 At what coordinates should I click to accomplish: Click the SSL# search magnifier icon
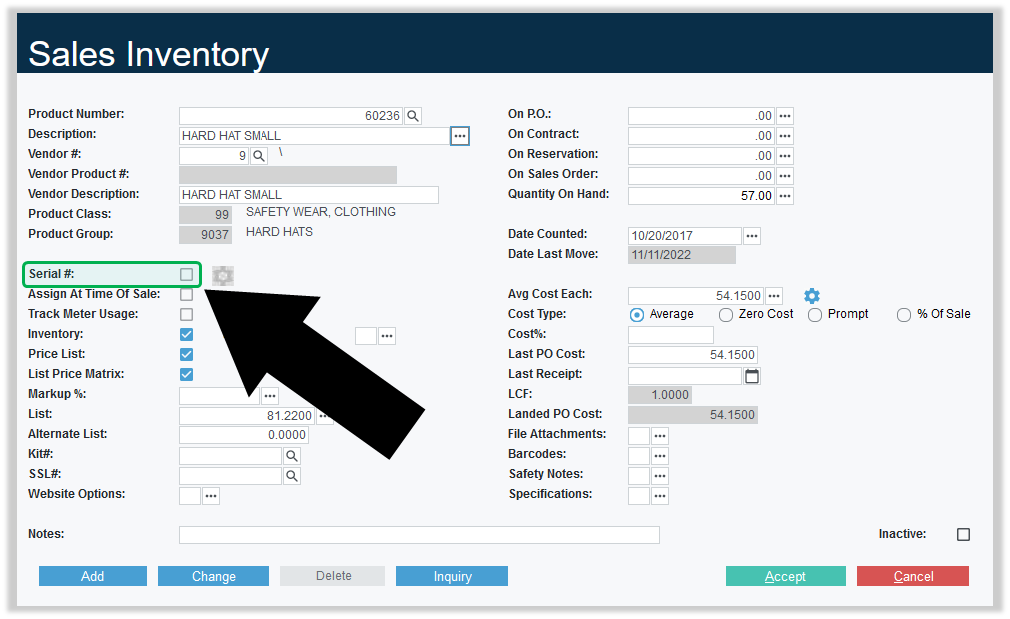tap(292, 476)
